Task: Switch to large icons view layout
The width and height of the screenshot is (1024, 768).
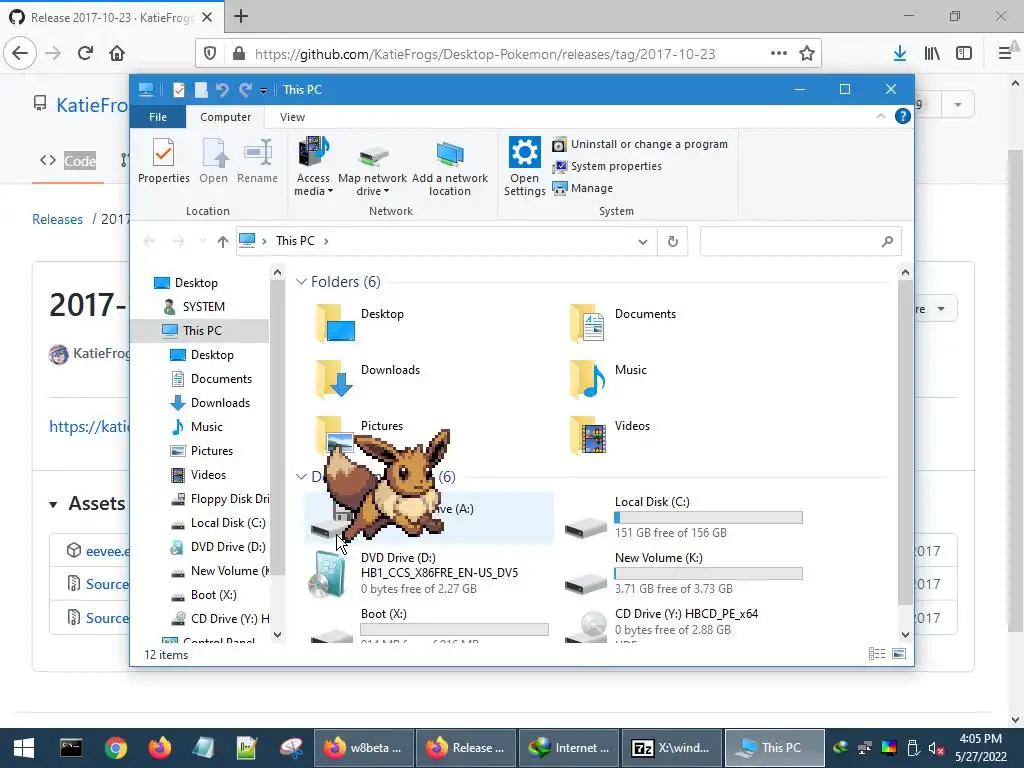Action: pyautogui.click(x=899, y=654)
